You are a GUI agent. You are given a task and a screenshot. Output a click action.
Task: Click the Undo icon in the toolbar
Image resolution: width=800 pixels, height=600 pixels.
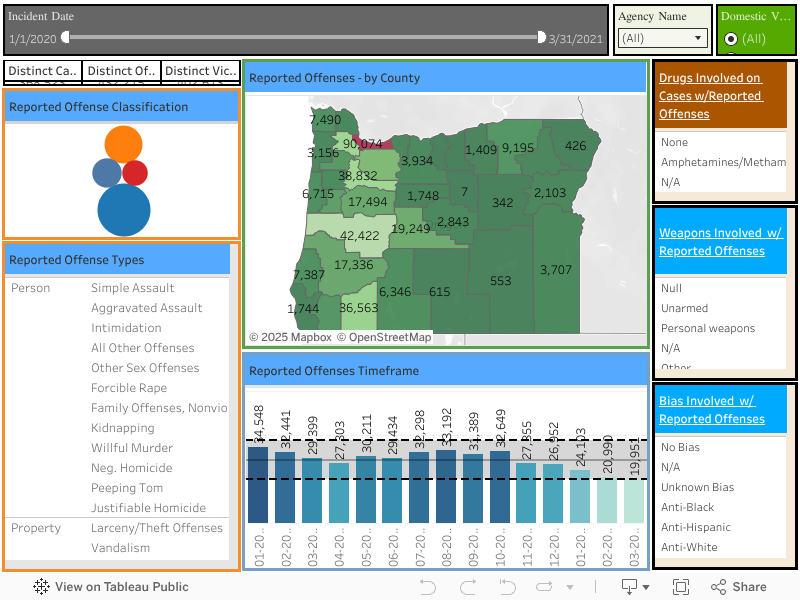[x=428, y=587]
